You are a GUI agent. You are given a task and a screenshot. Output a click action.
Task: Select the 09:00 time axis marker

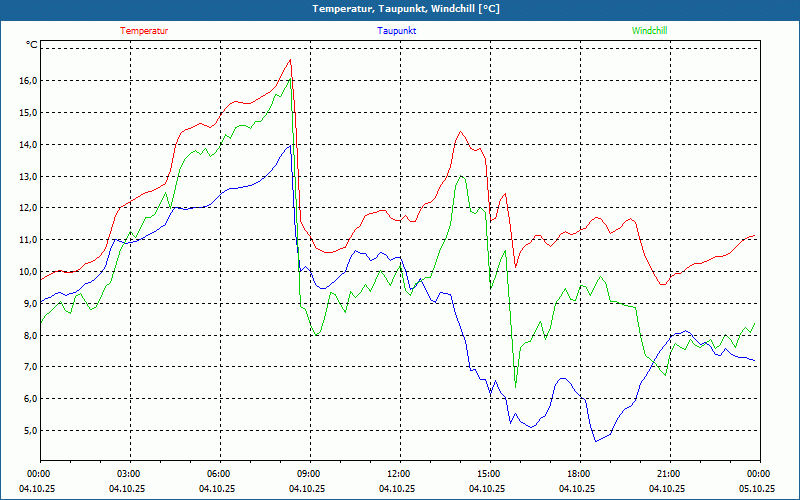[309, 474]
